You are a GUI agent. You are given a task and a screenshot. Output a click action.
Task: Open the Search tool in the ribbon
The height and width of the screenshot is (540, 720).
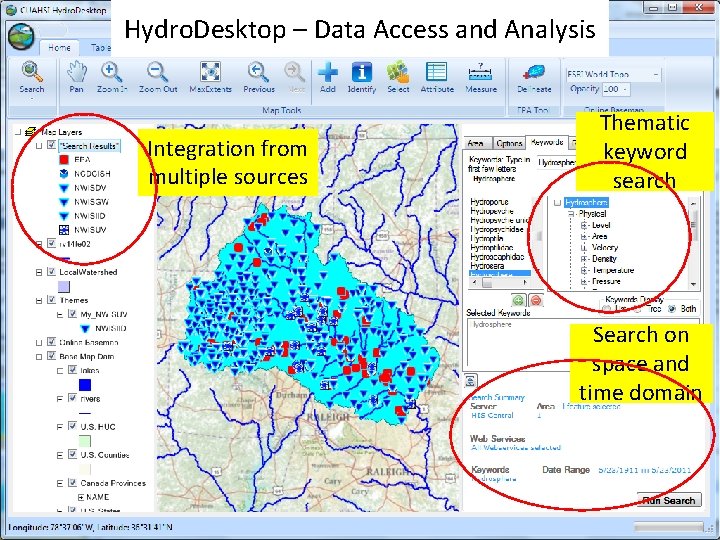(x=32, y=78)
